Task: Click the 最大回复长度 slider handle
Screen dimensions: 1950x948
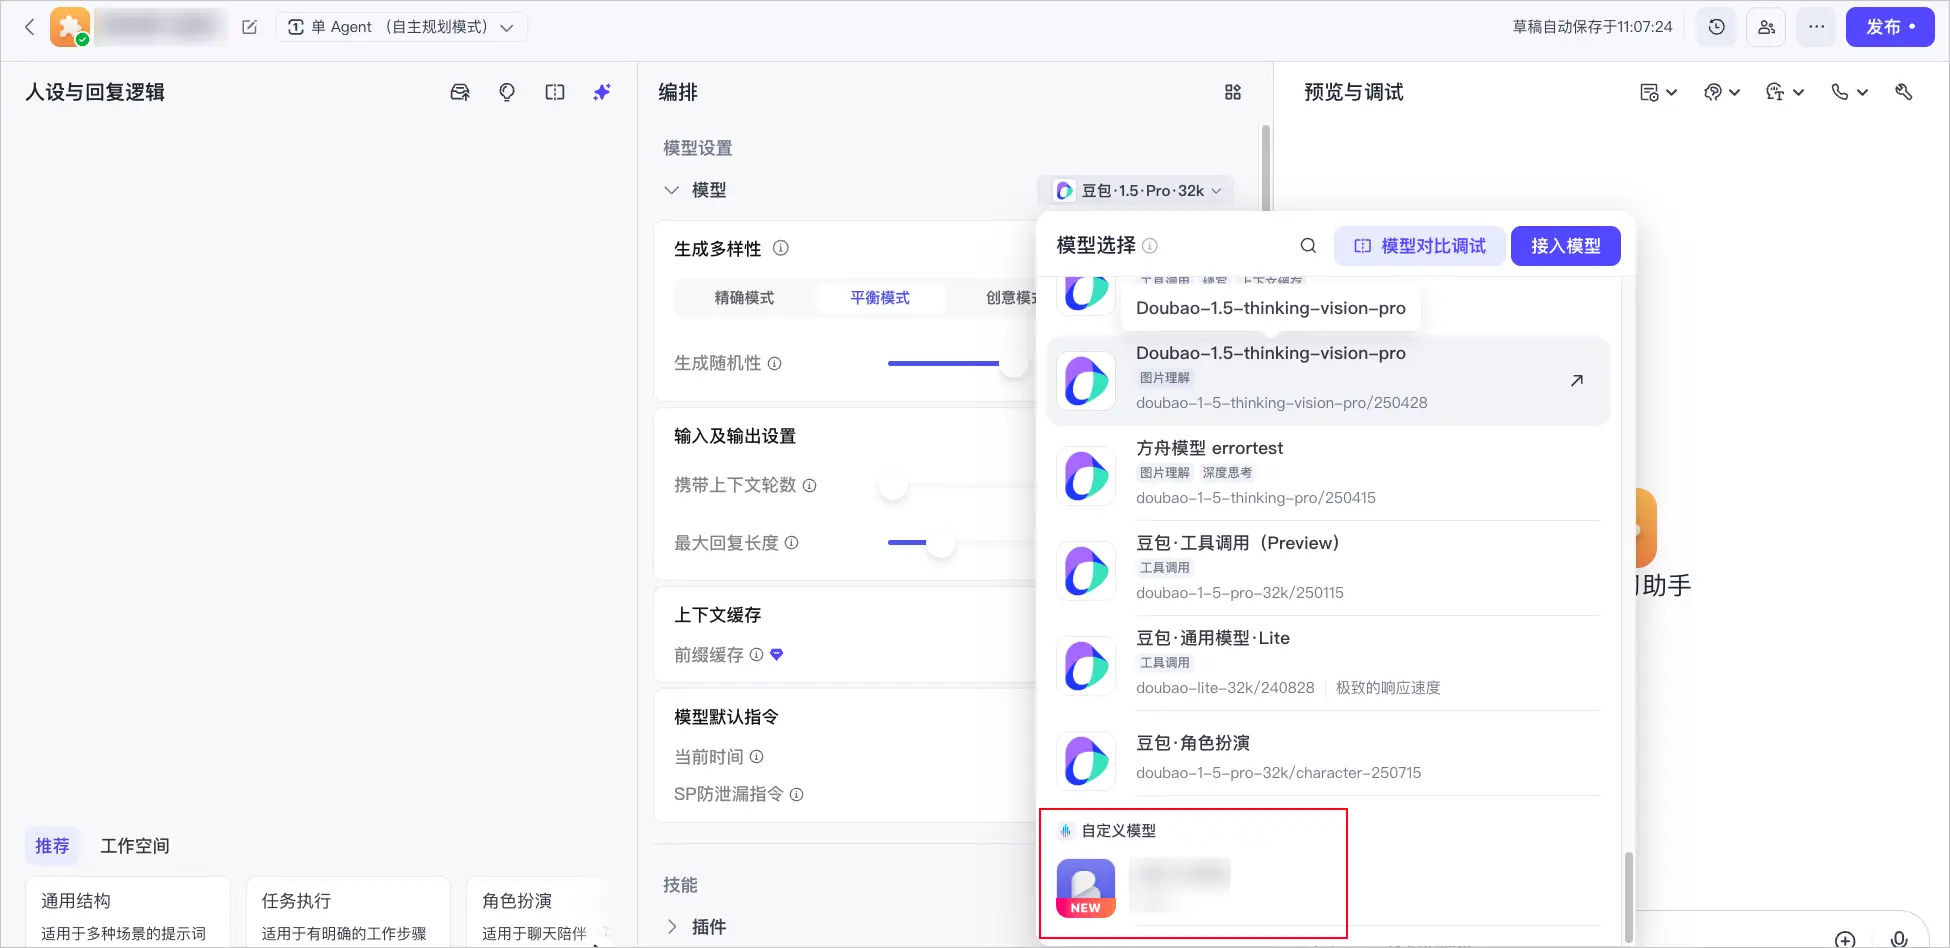Action: tap(941, 543)
